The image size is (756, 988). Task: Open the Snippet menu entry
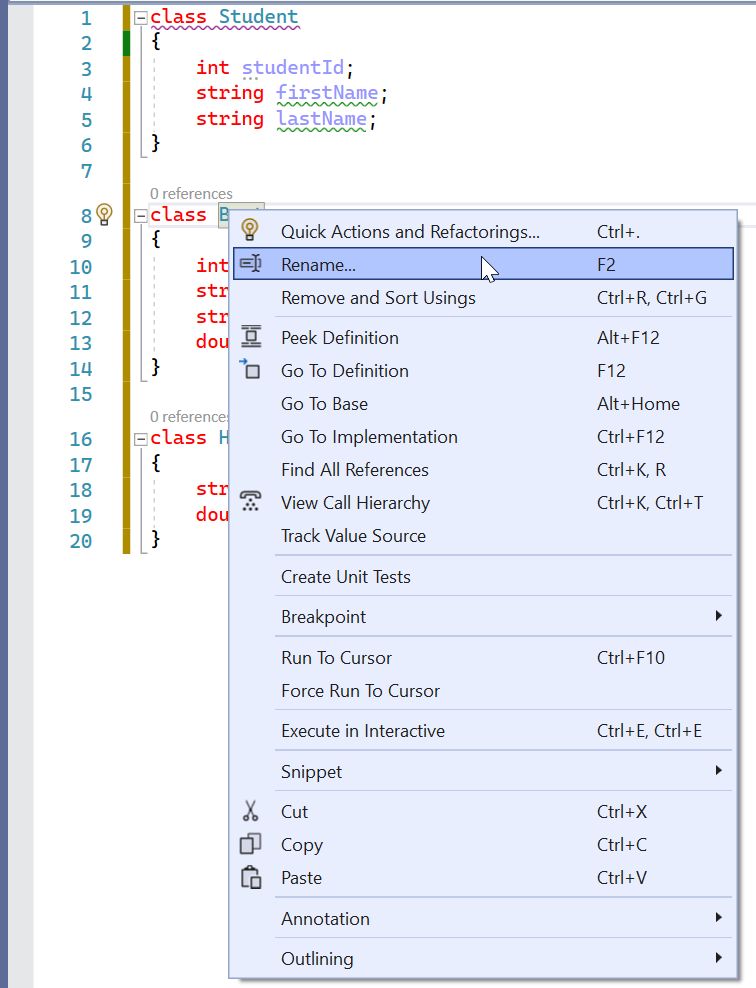[x=483, y=772]
